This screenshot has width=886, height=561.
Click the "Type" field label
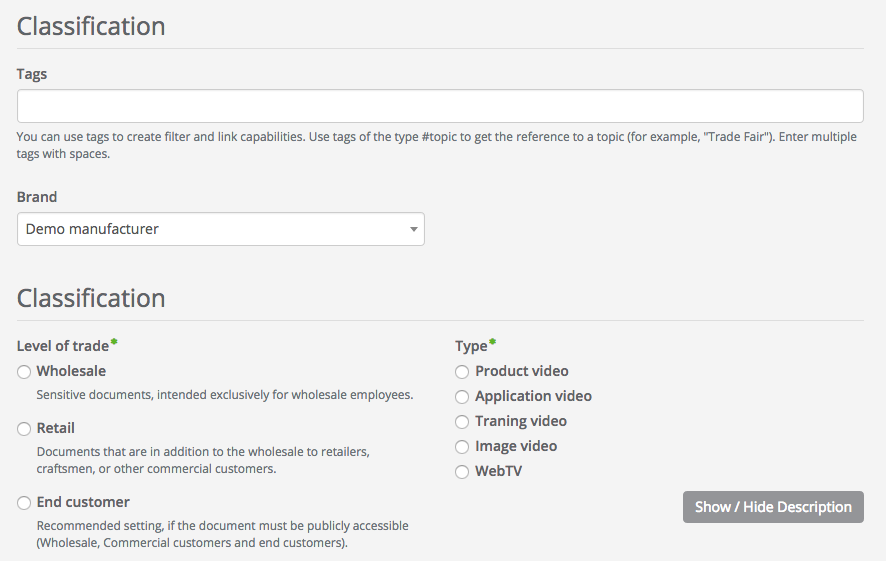(x=471, y=346)
